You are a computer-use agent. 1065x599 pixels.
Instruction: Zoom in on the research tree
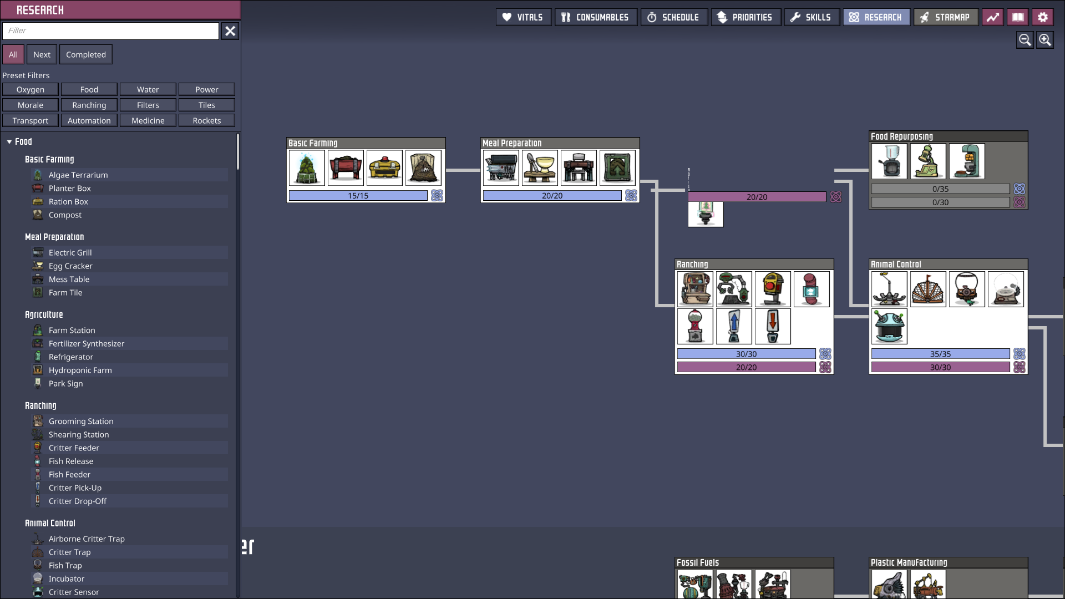pyautogui.click(x=1045, y=40)
